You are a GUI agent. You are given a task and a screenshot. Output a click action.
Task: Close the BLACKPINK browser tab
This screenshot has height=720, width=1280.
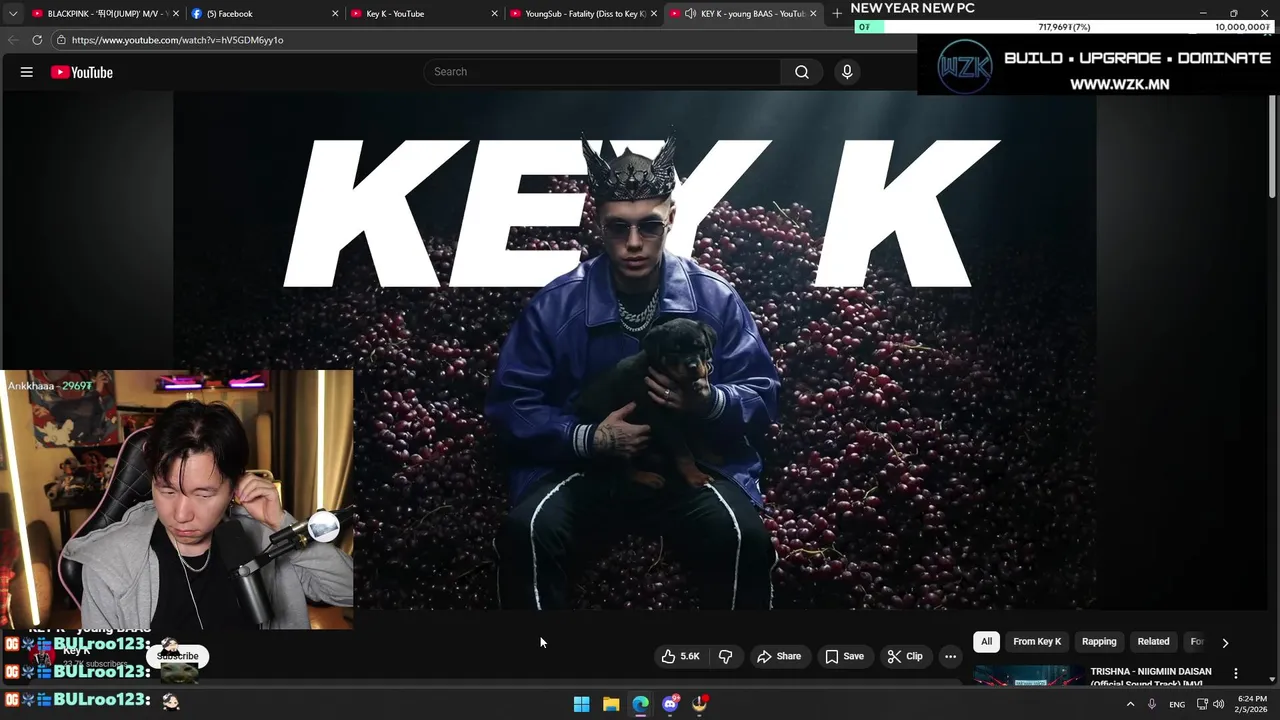pos(176,13)
